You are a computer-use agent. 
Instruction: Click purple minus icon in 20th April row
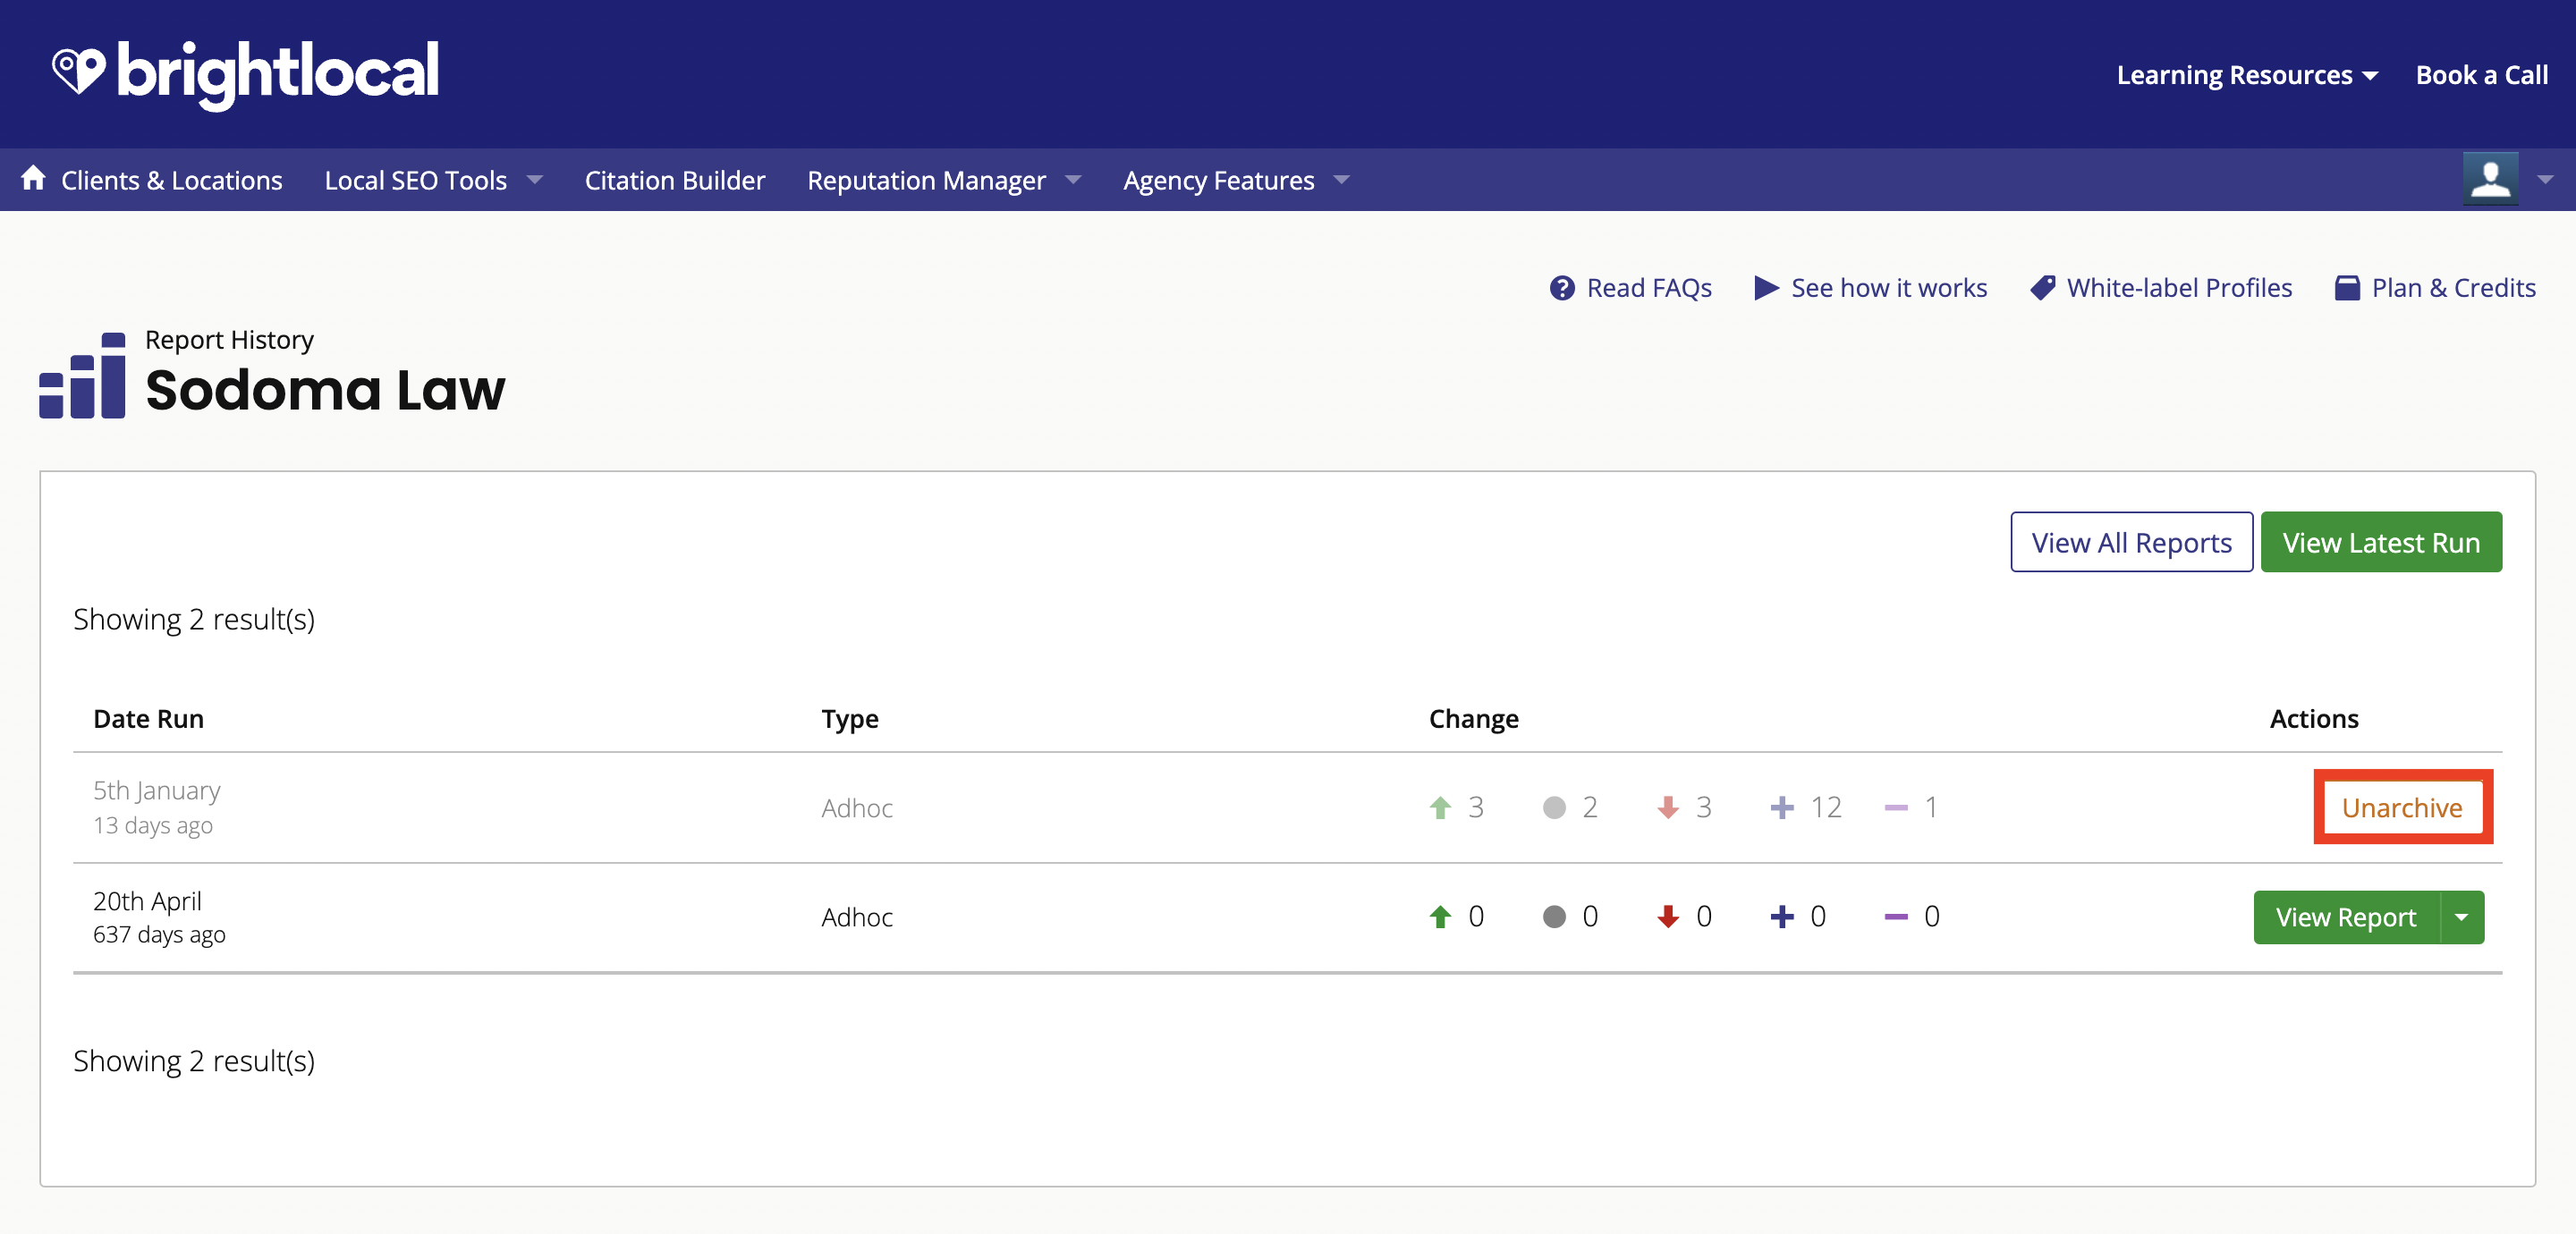[1896, 916]
